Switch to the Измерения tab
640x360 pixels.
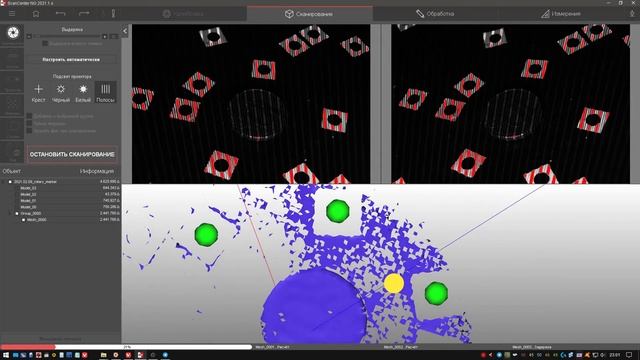[561, 14]
